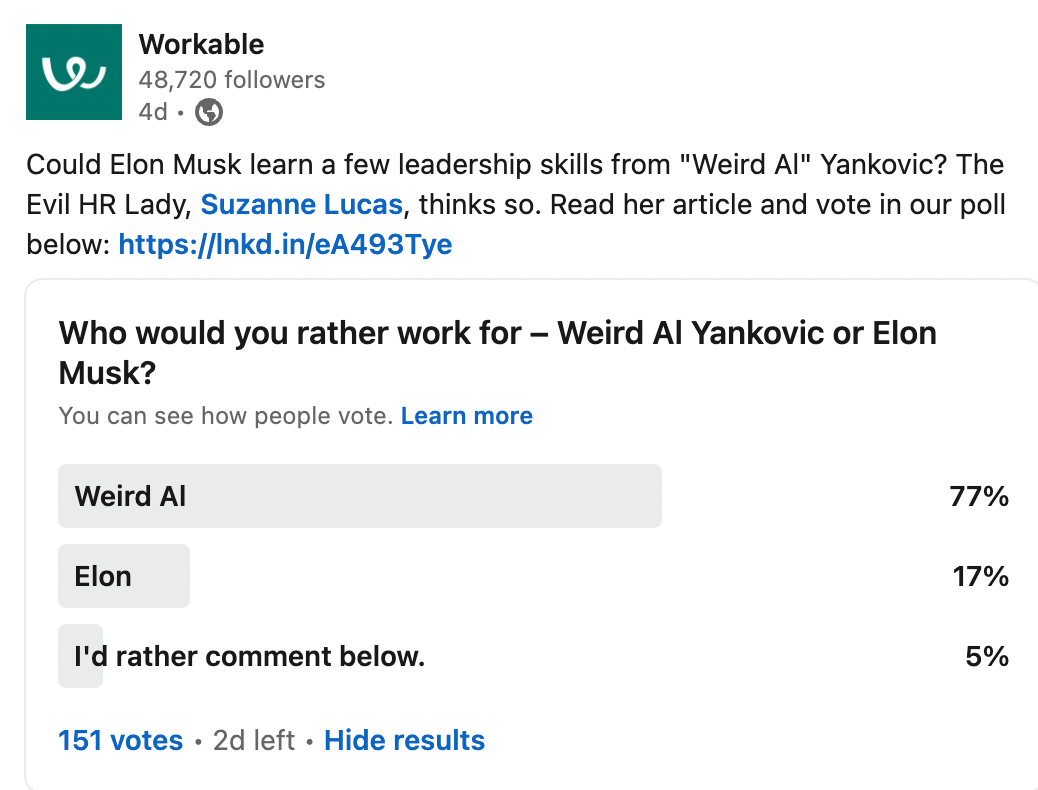Viewport: 1038px width, 790px height.
Task: Open the Workable logo thumbnail
Action: tap(73, 72)
